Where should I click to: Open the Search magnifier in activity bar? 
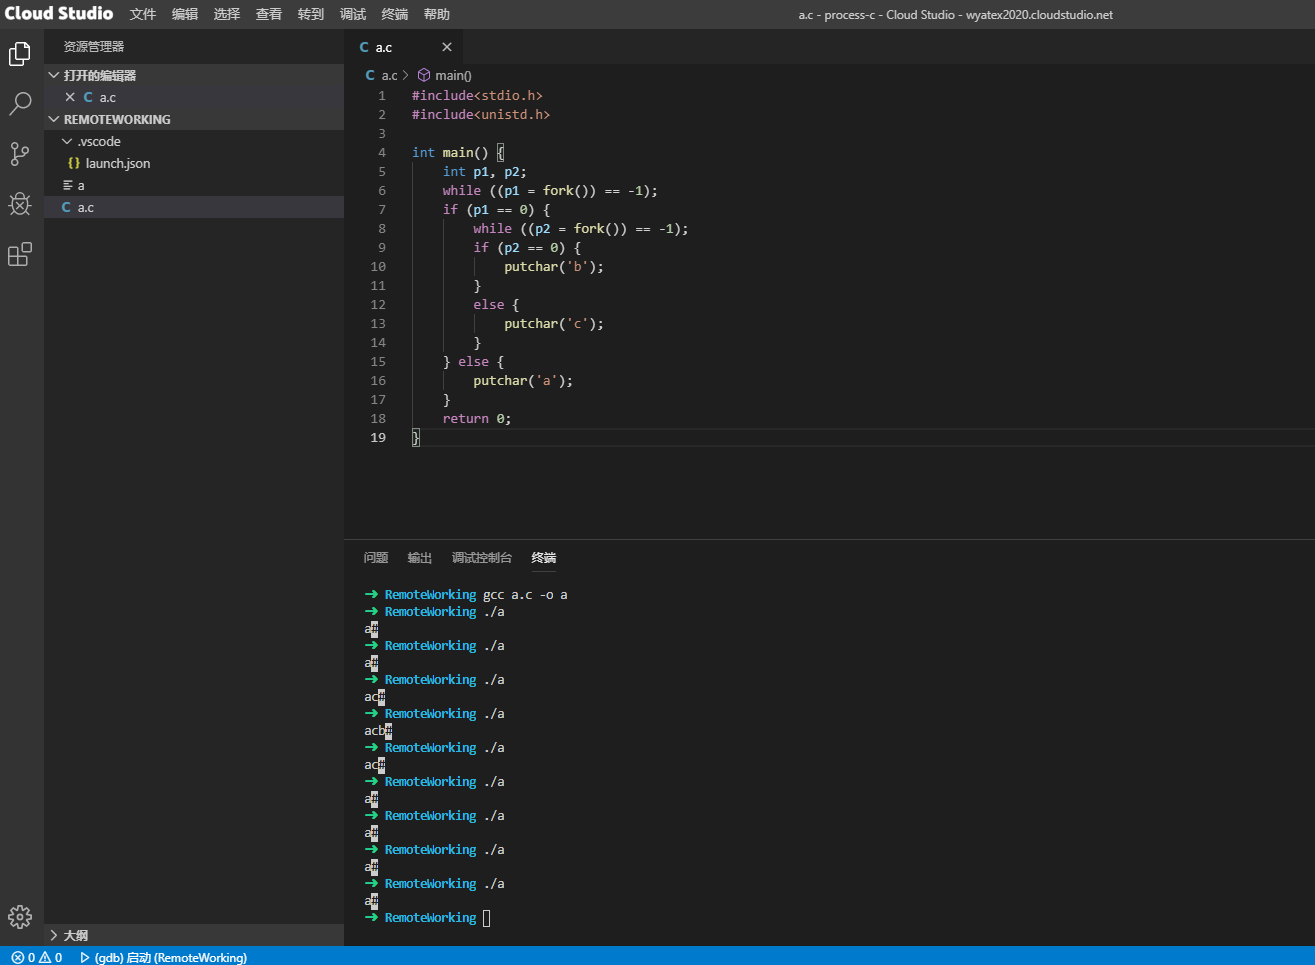point(20,104)
